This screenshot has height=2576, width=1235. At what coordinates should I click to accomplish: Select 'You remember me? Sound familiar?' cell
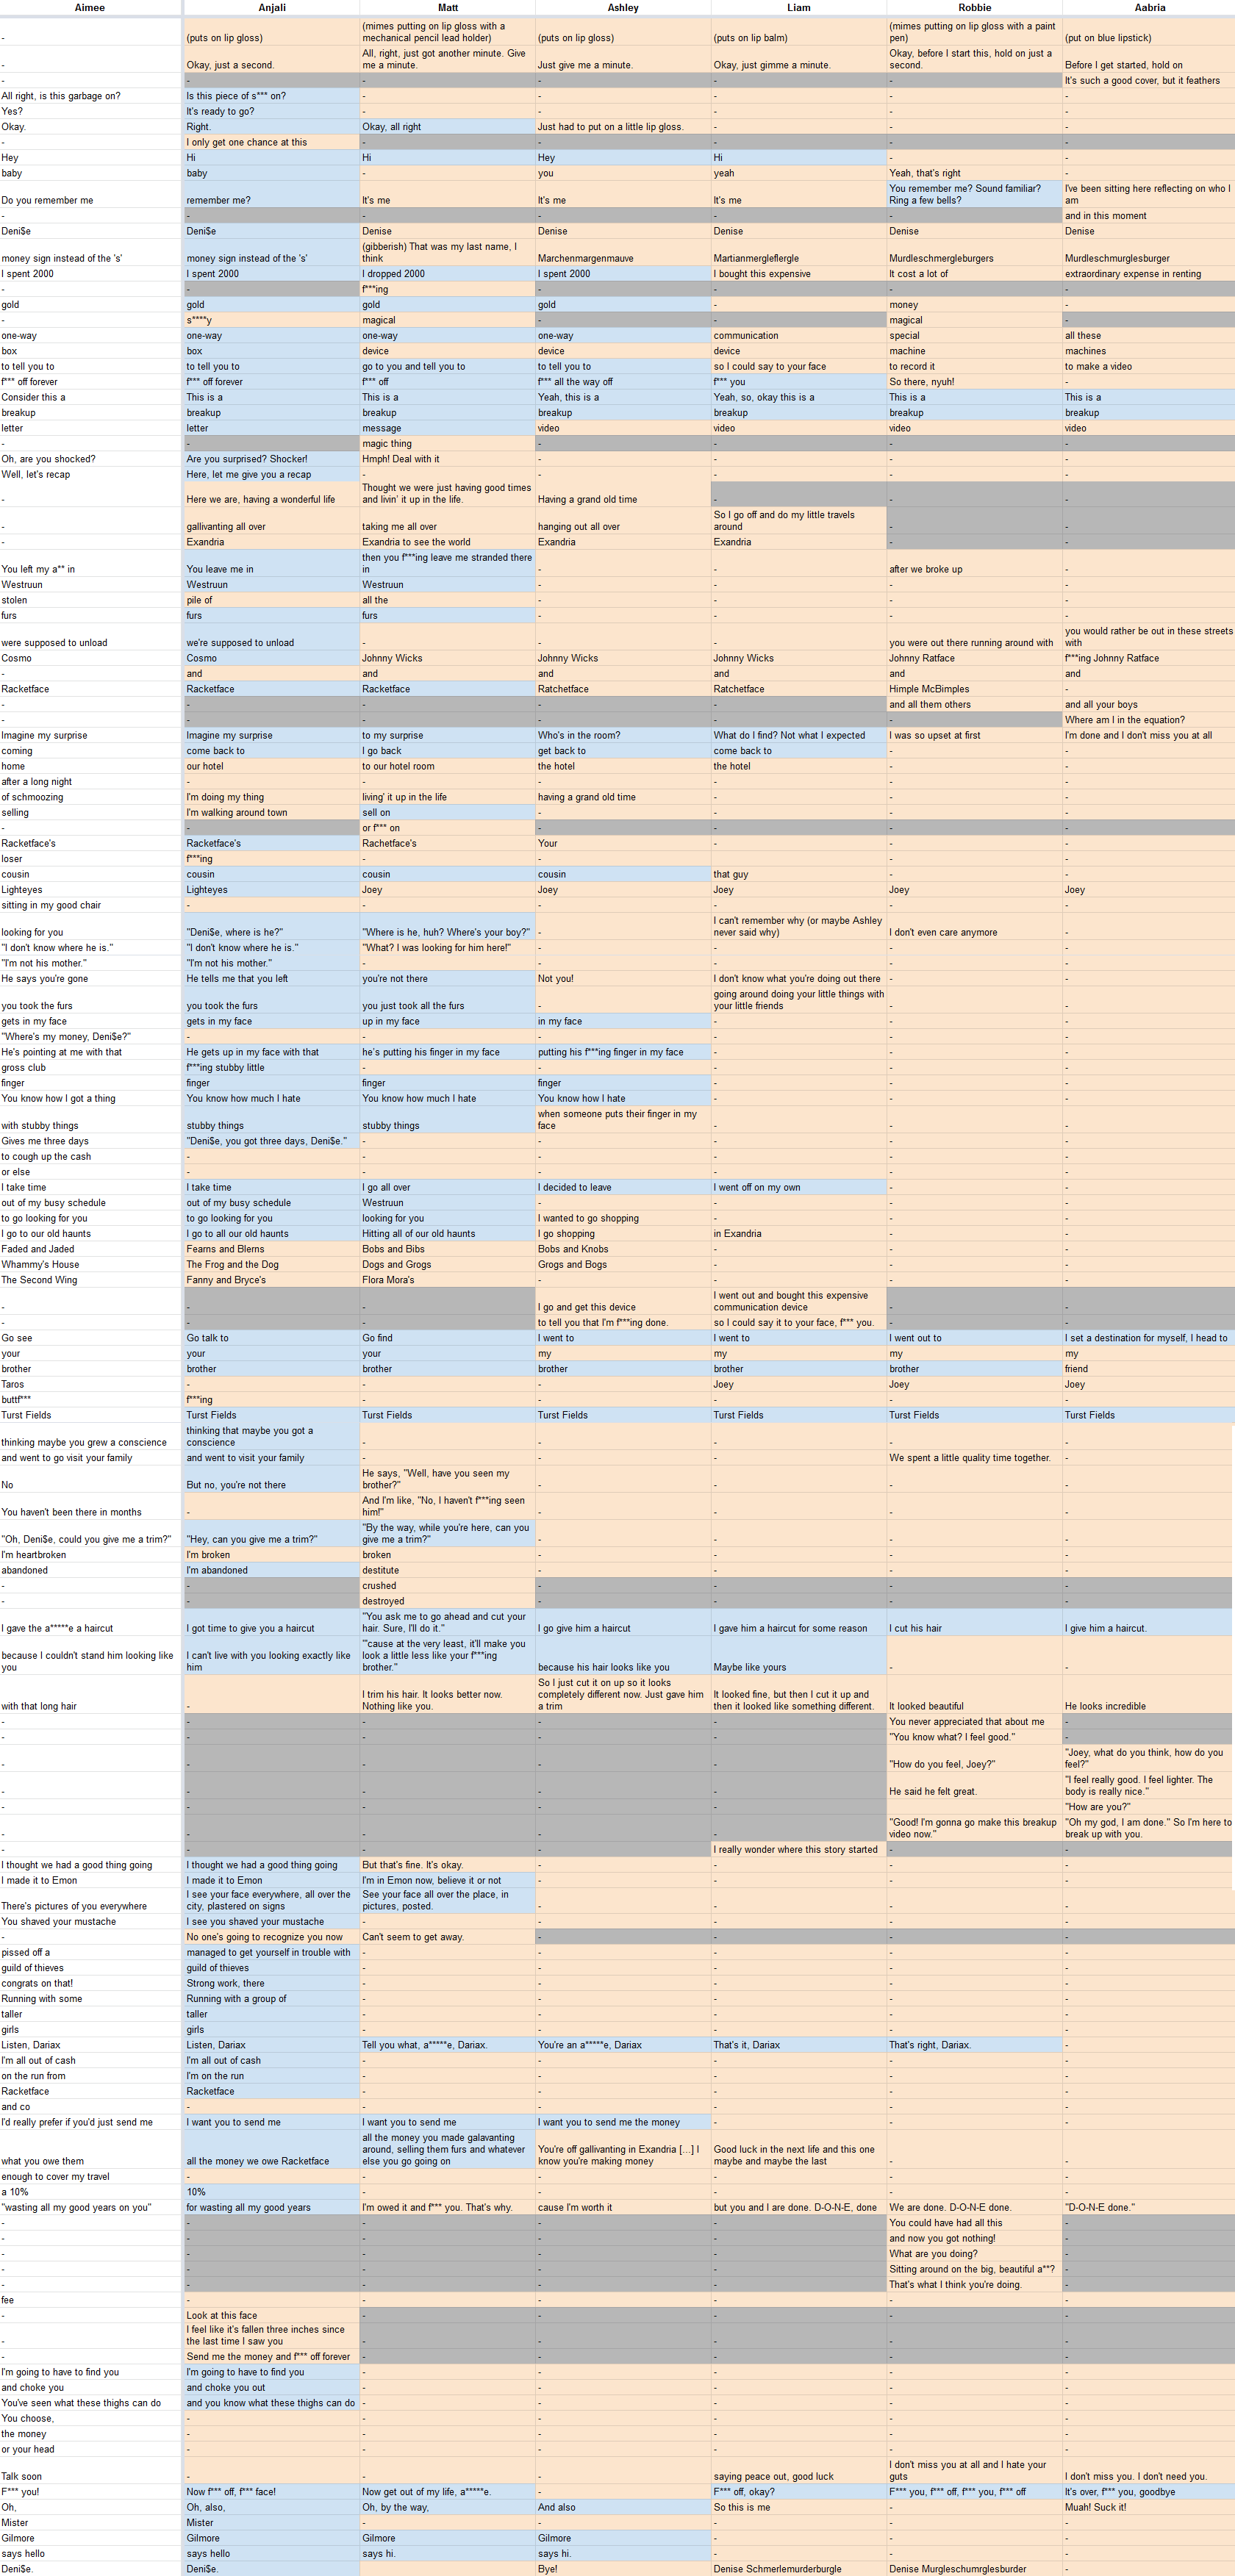point(975,194)
